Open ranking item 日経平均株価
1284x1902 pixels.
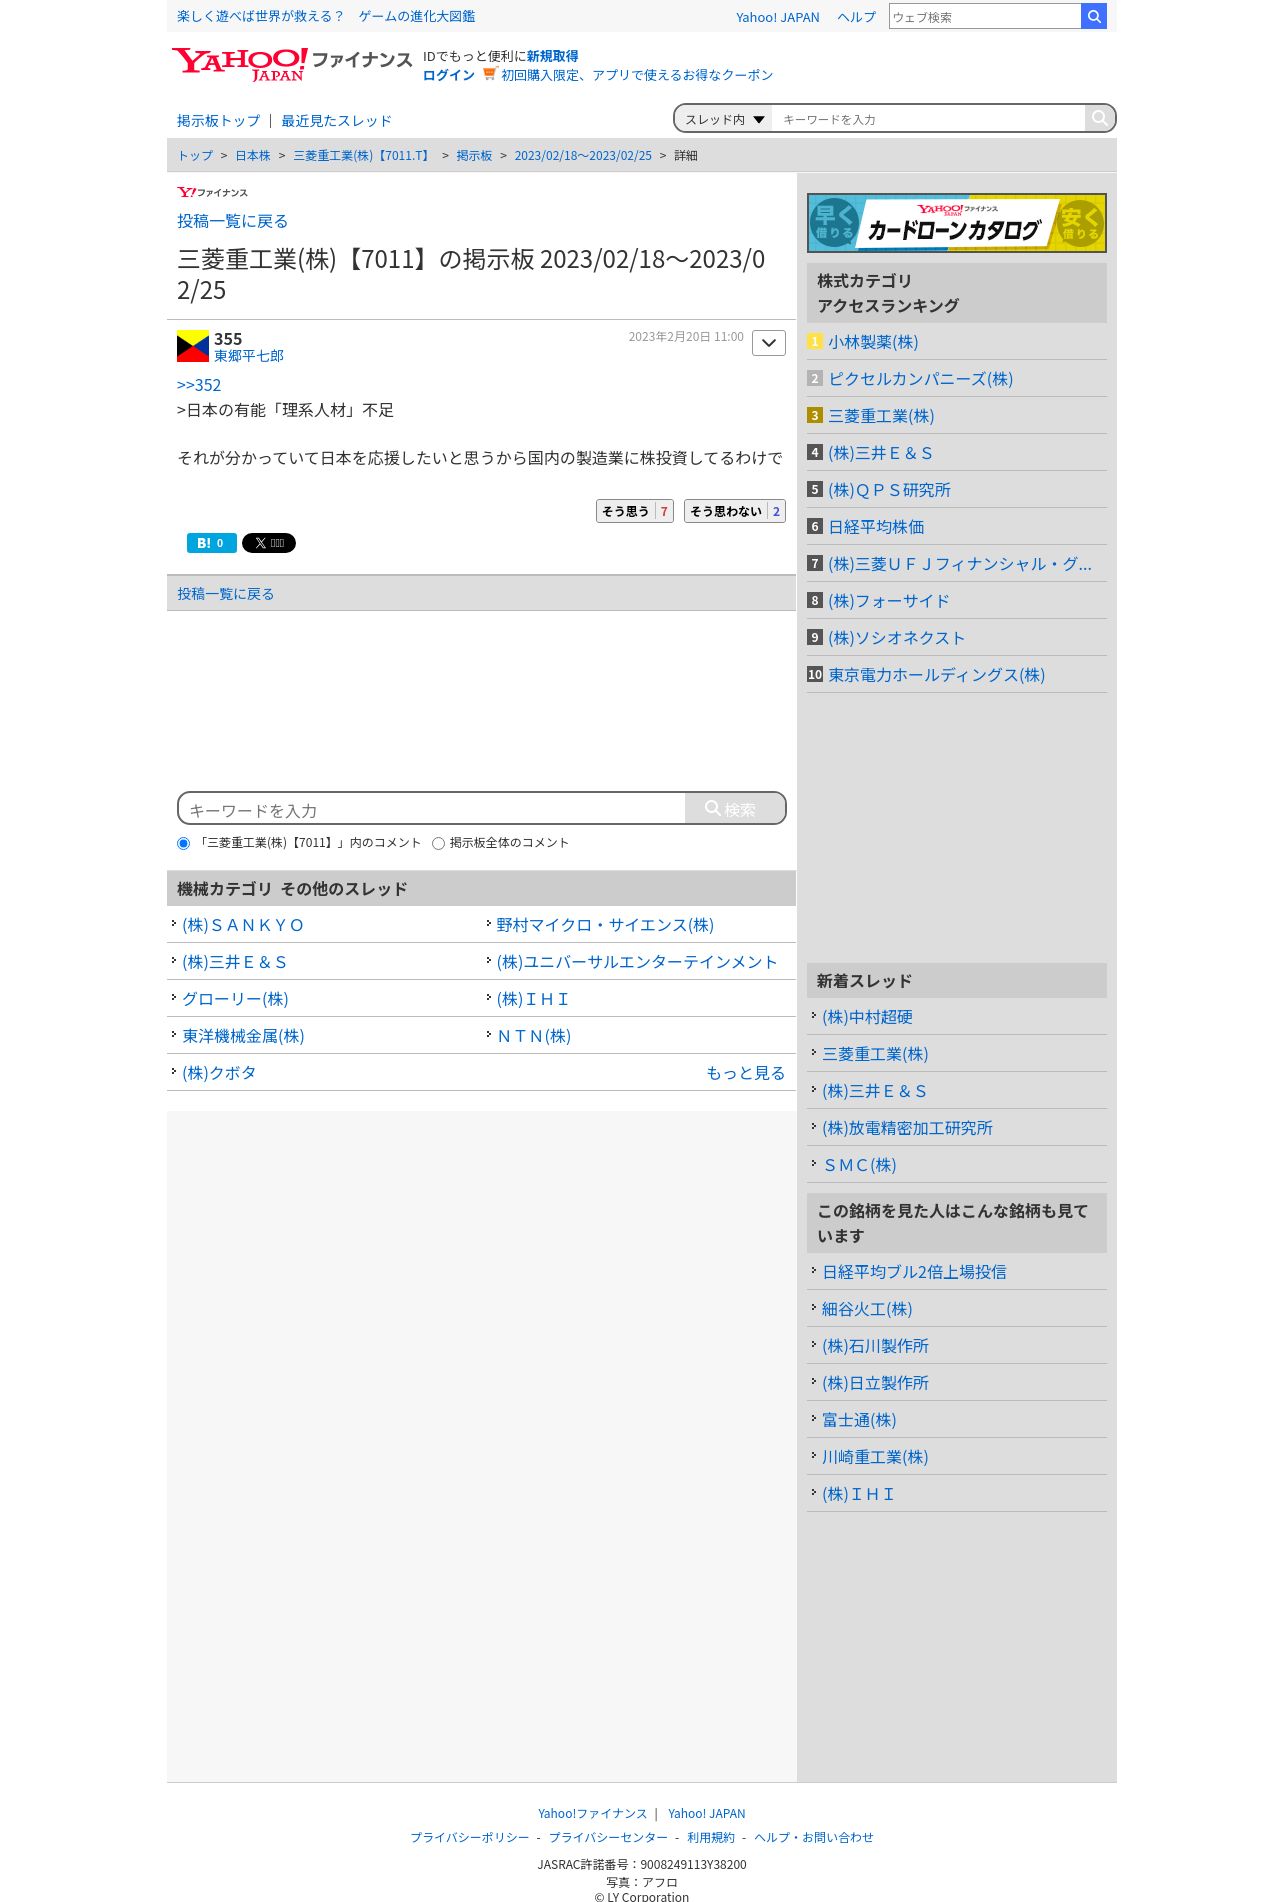point(876,527)
